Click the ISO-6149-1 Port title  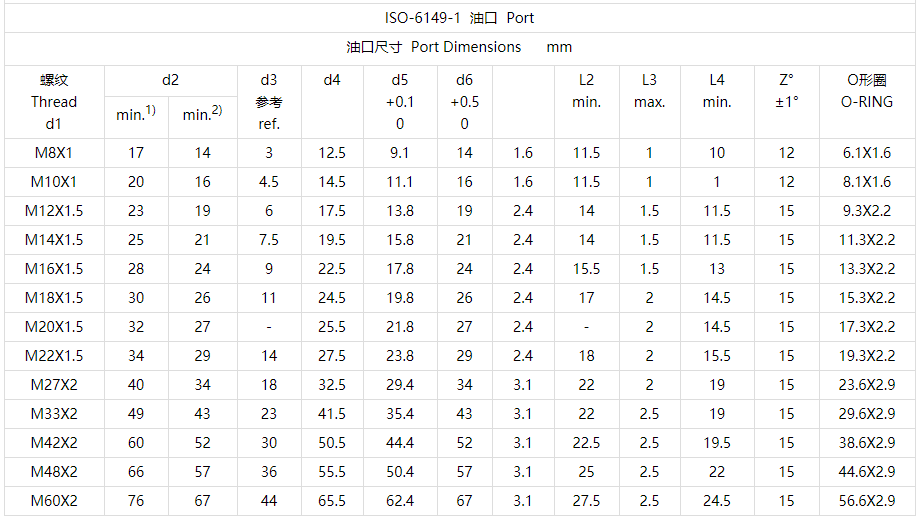(459, 18)
